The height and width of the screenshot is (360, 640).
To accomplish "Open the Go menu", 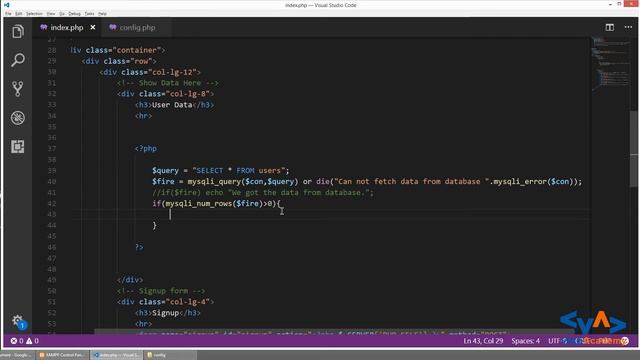I will pos(62,13).
